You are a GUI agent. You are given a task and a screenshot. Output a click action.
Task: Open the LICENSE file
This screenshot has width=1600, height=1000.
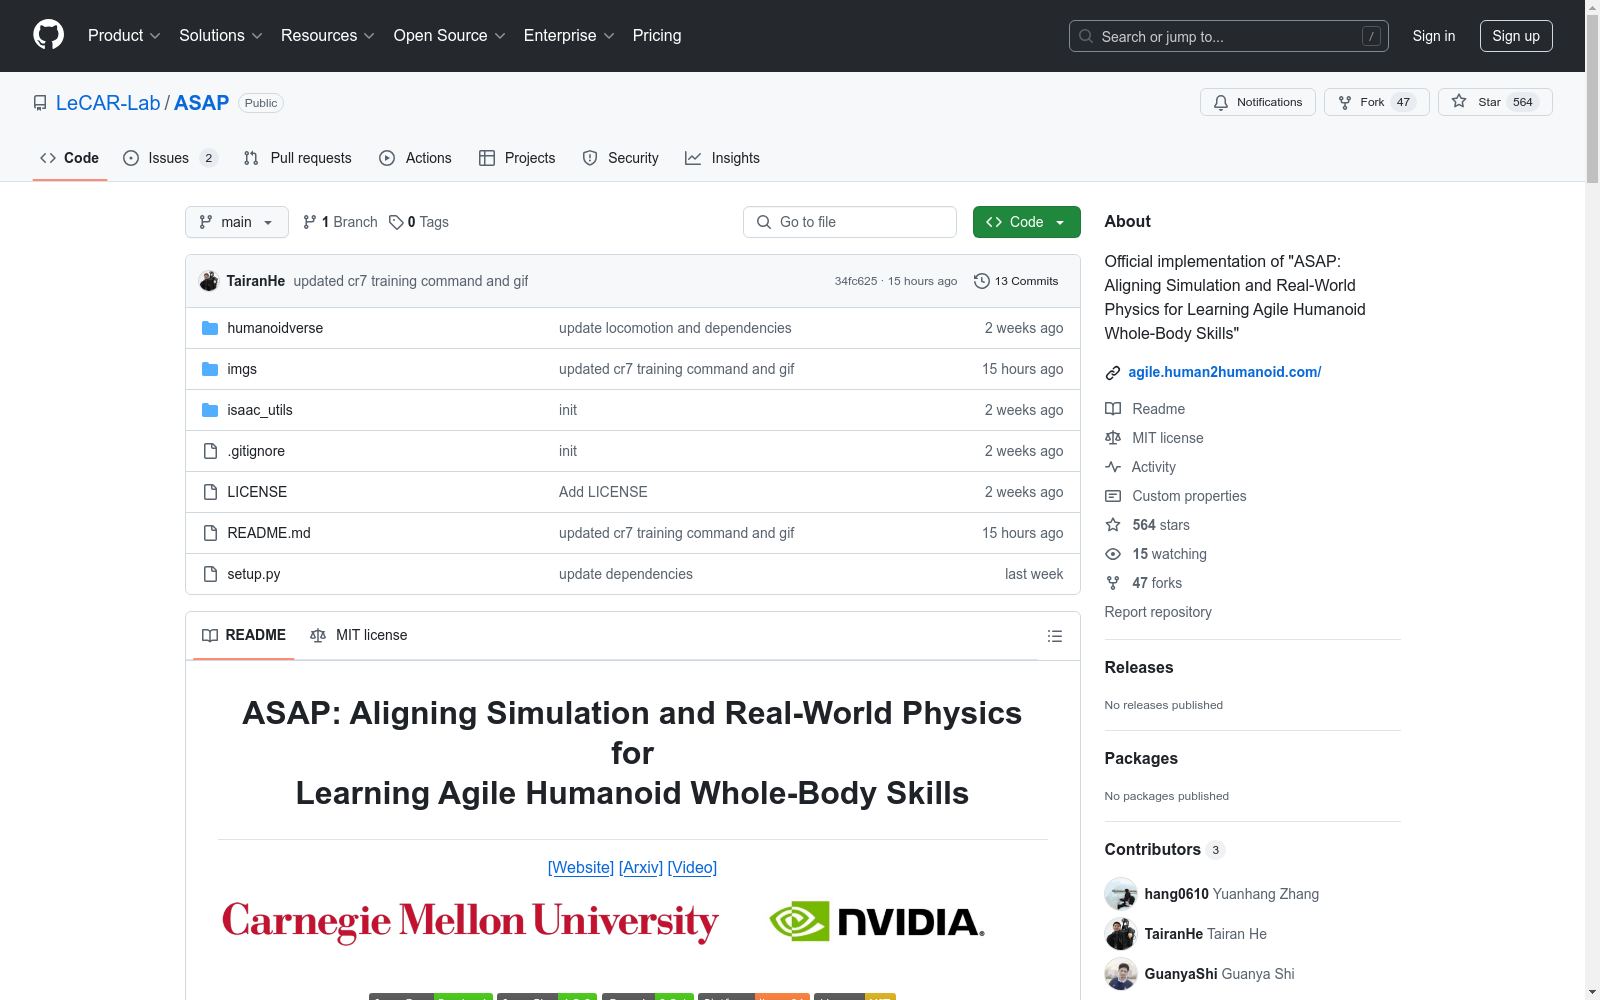point(256,492)
